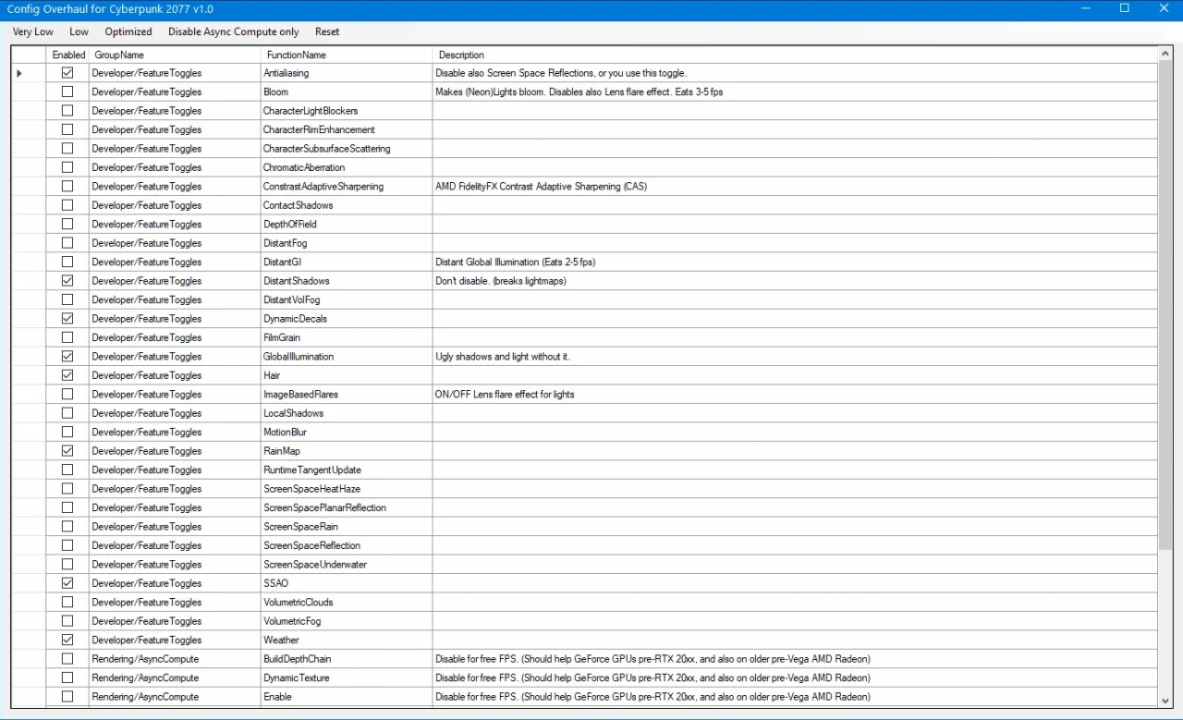Select the DynamicDecals cell
1183x720 pixels.
346,318
